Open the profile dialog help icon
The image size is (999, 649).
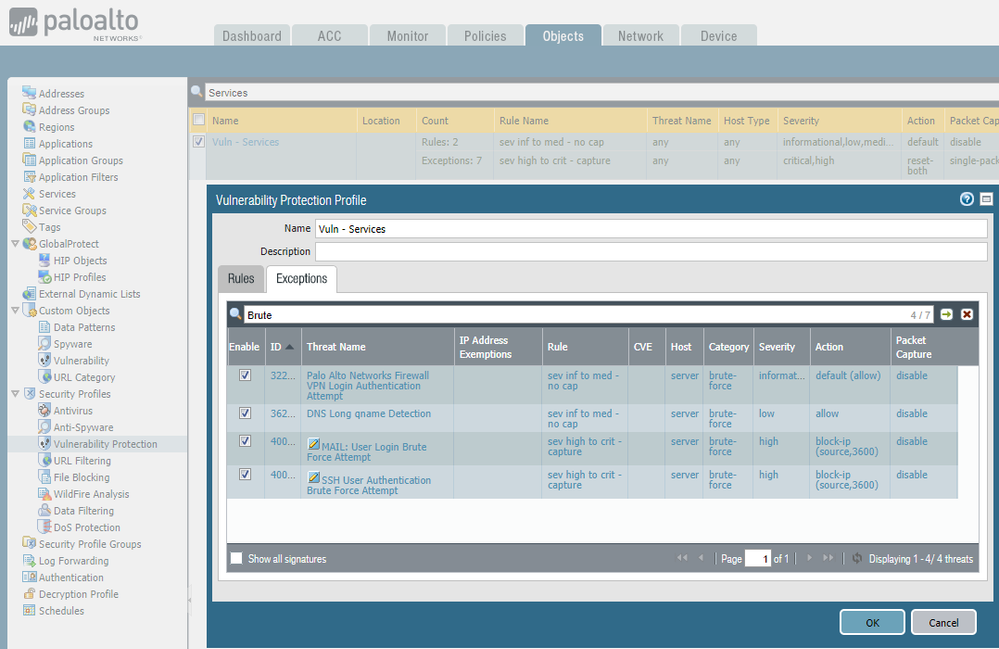click(967, 199)
